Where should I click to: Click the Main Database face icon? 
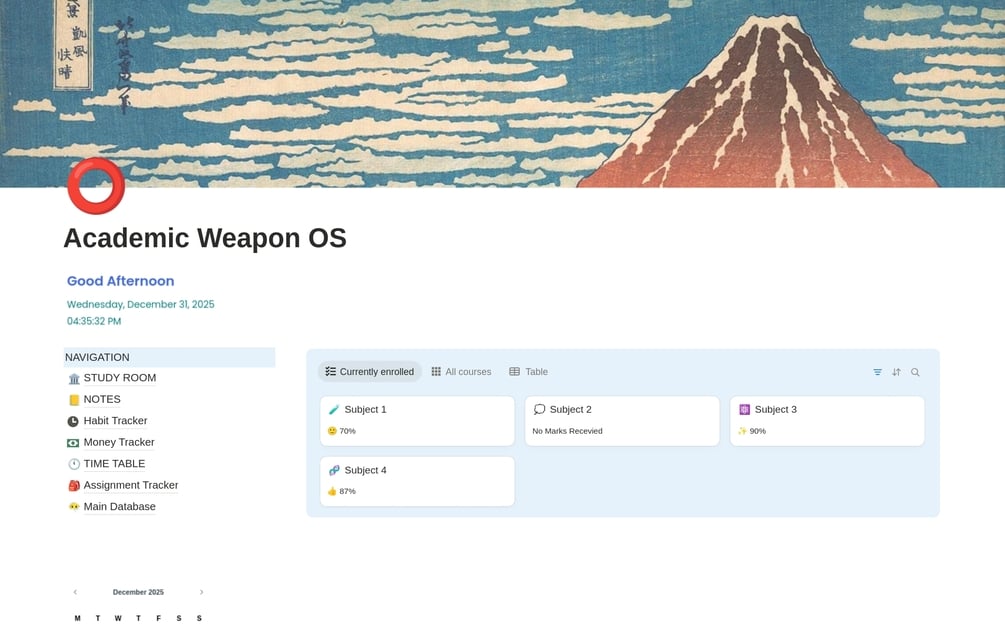pos(74,507)
